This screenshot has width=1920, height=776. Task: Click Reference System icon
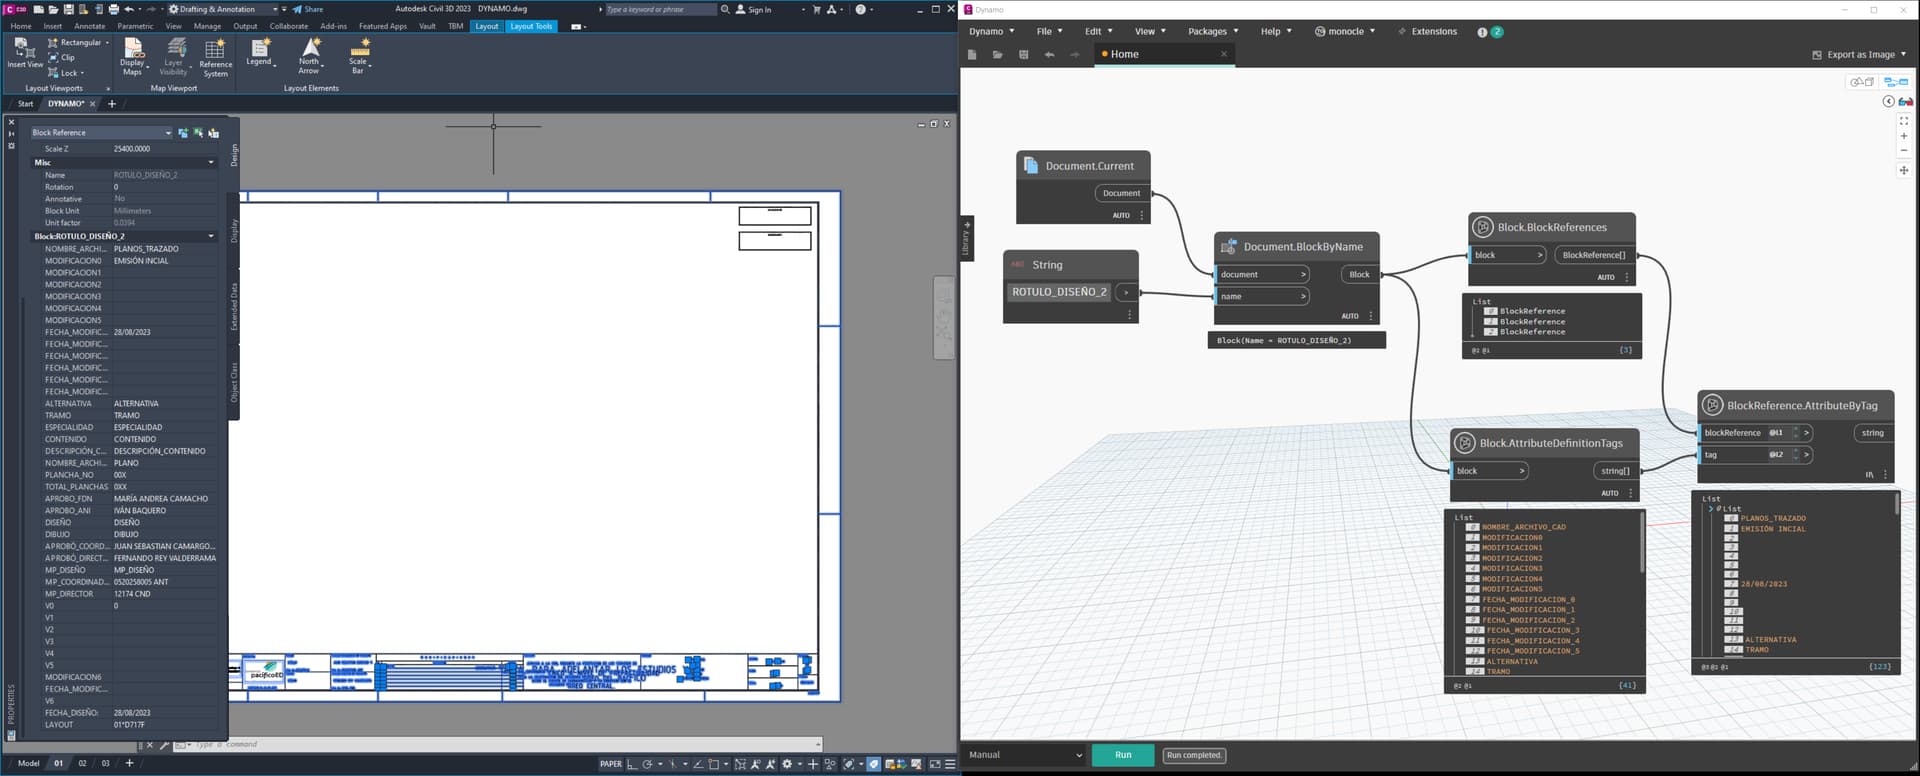click(215, 58)
